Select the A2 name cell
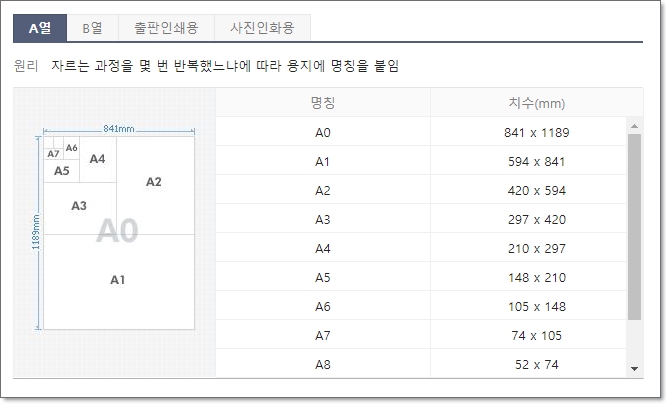The width and height of the screenshot is (667, 404). [x=323, y=191]
